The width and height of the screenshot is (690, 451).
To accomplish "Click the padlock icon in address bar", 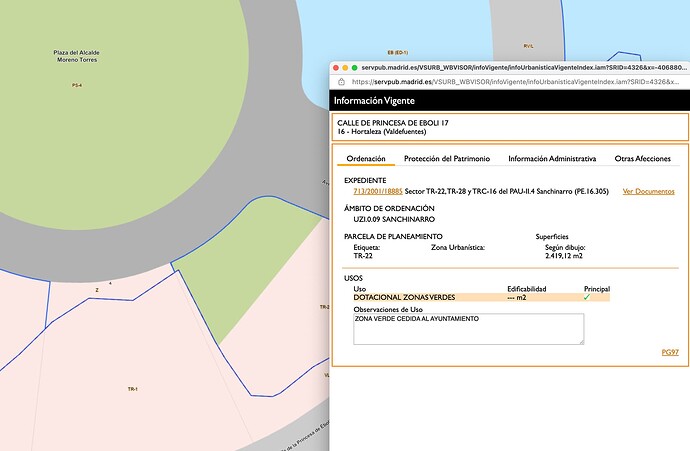I will 341,82.
